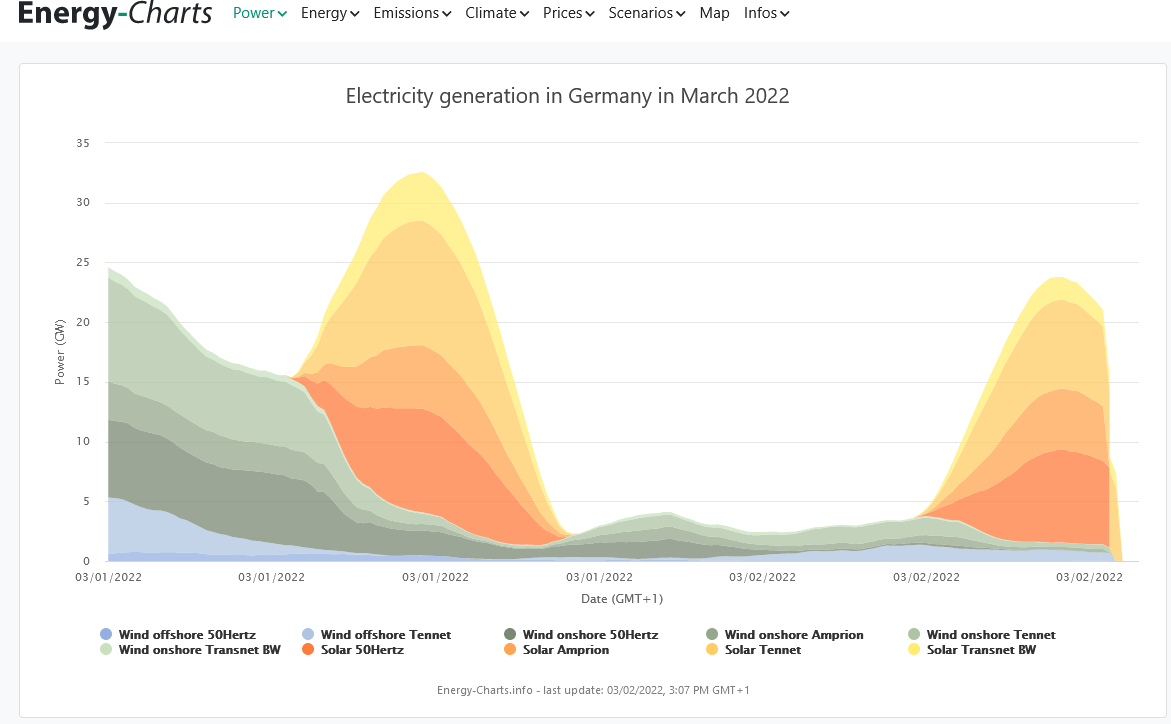The height and width of the screenshot is (724, 1171).
Task: Click the Solar 50Hertz orange legend dot
Action: point(308,650)
